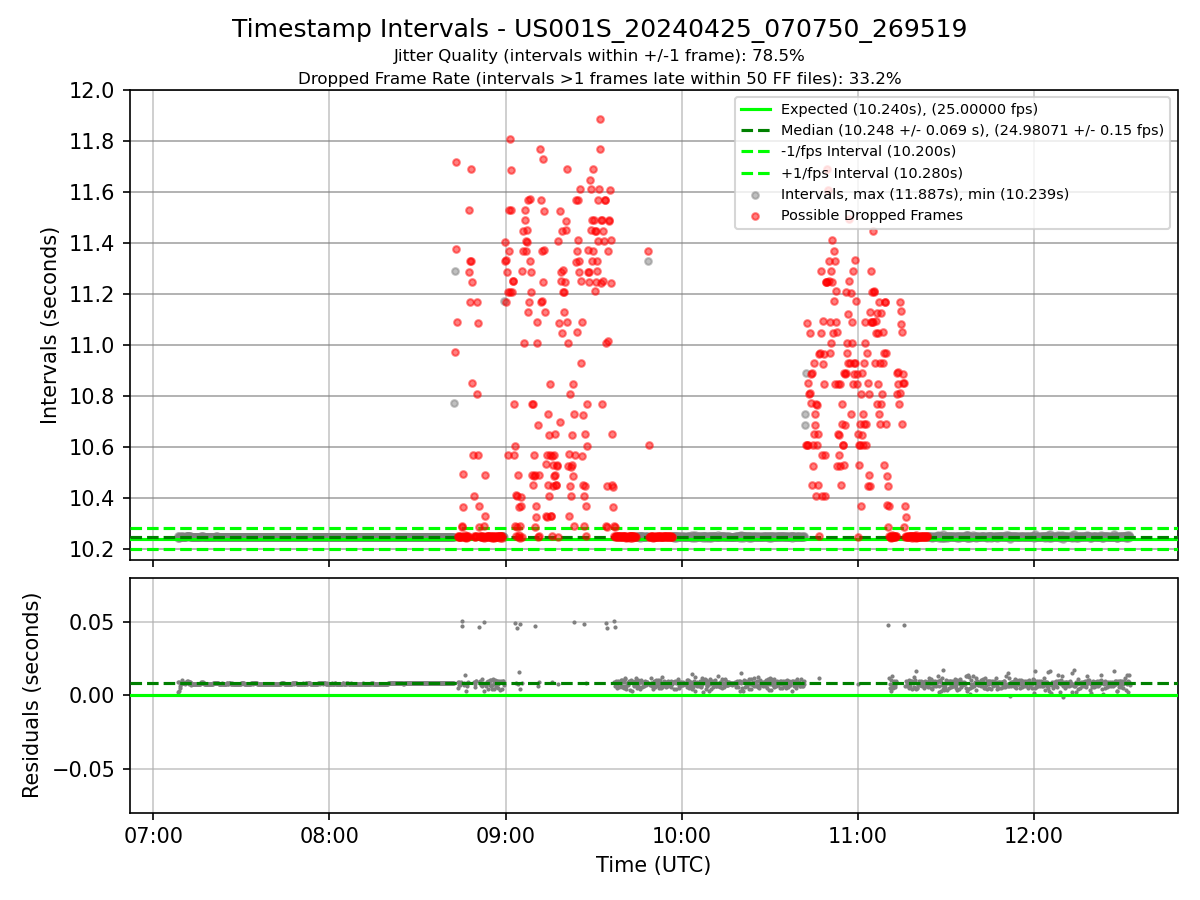Click the '10:00' x-axis tick label

[681, 834]
